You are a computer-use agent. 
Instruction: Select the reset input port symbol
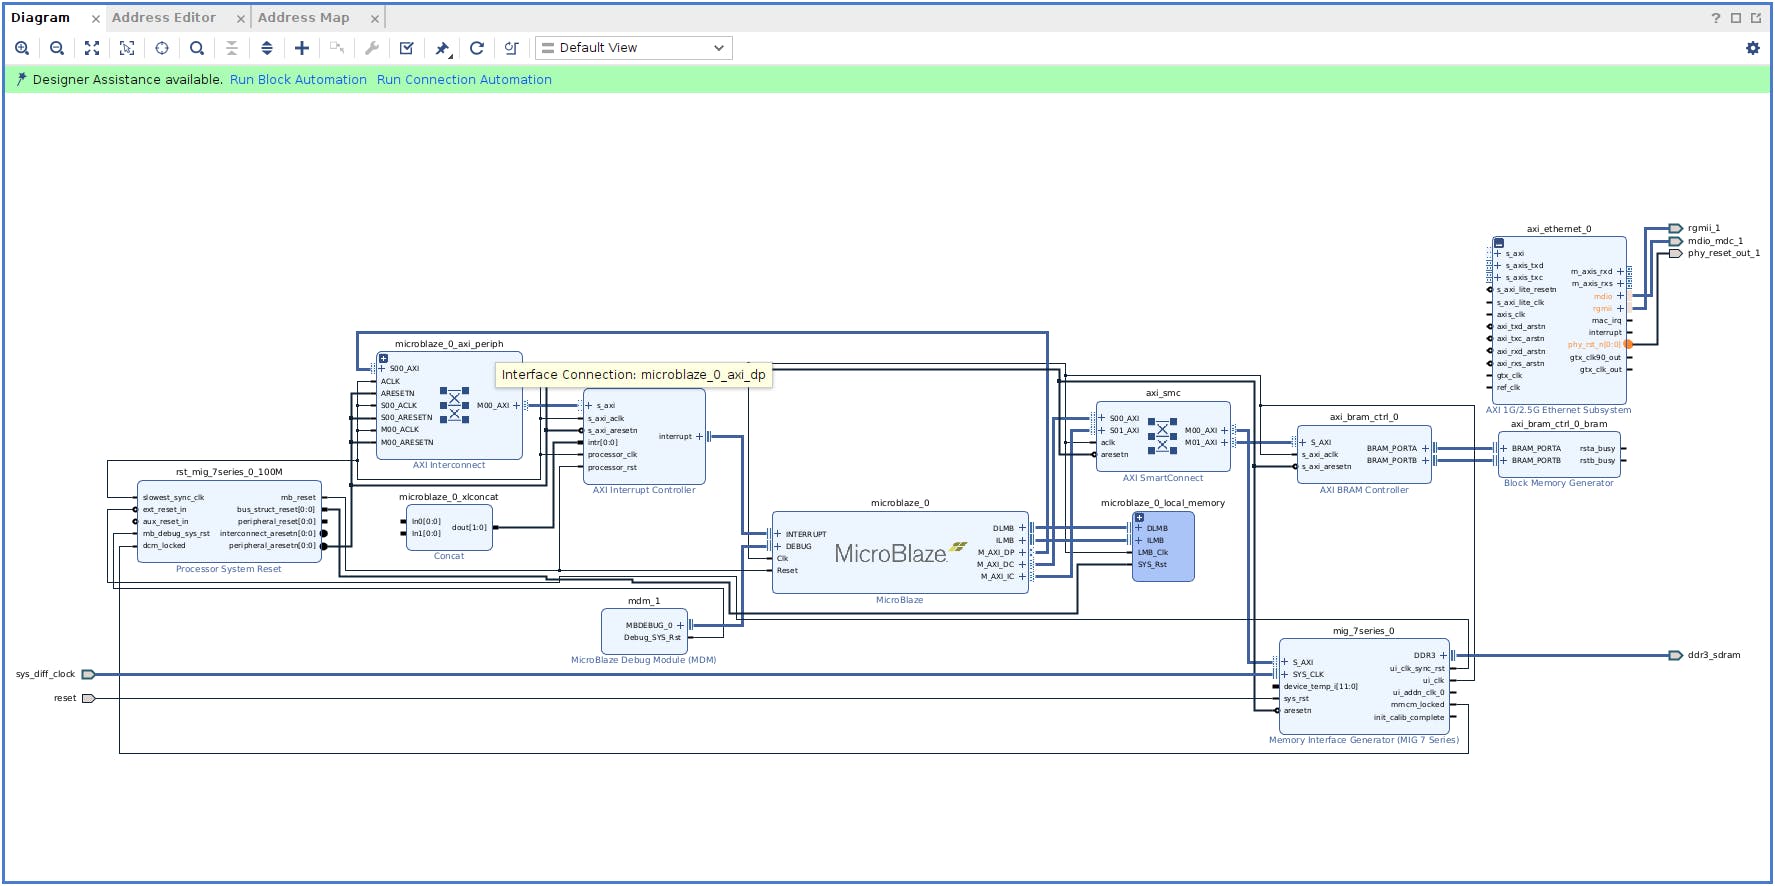[88, 698]
